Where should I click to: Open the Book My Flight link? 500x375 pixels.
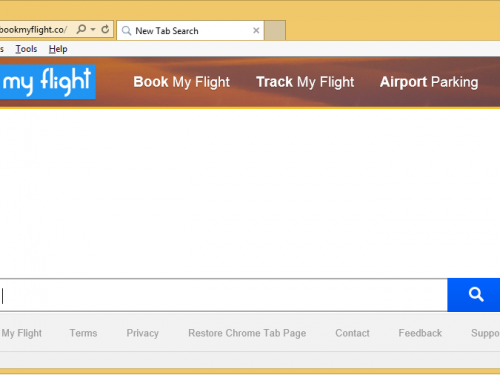coord(182,82)
